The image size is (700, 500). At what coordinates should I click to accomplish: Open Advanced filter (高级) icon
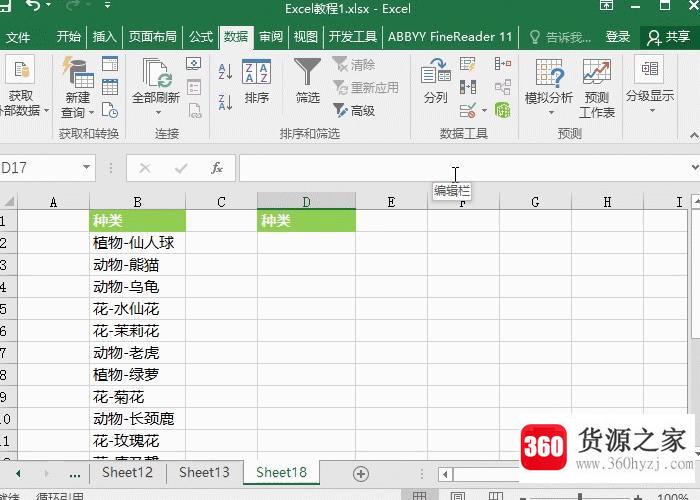(x=341, y=110)
